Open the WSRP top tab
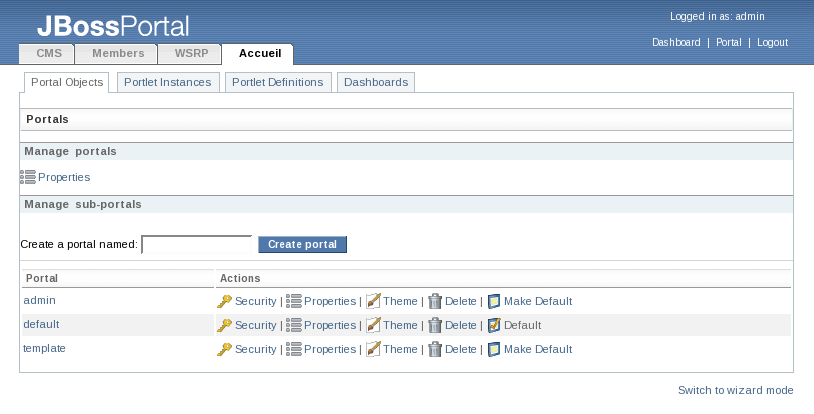The image size is (814, 414). pos(190,54)
